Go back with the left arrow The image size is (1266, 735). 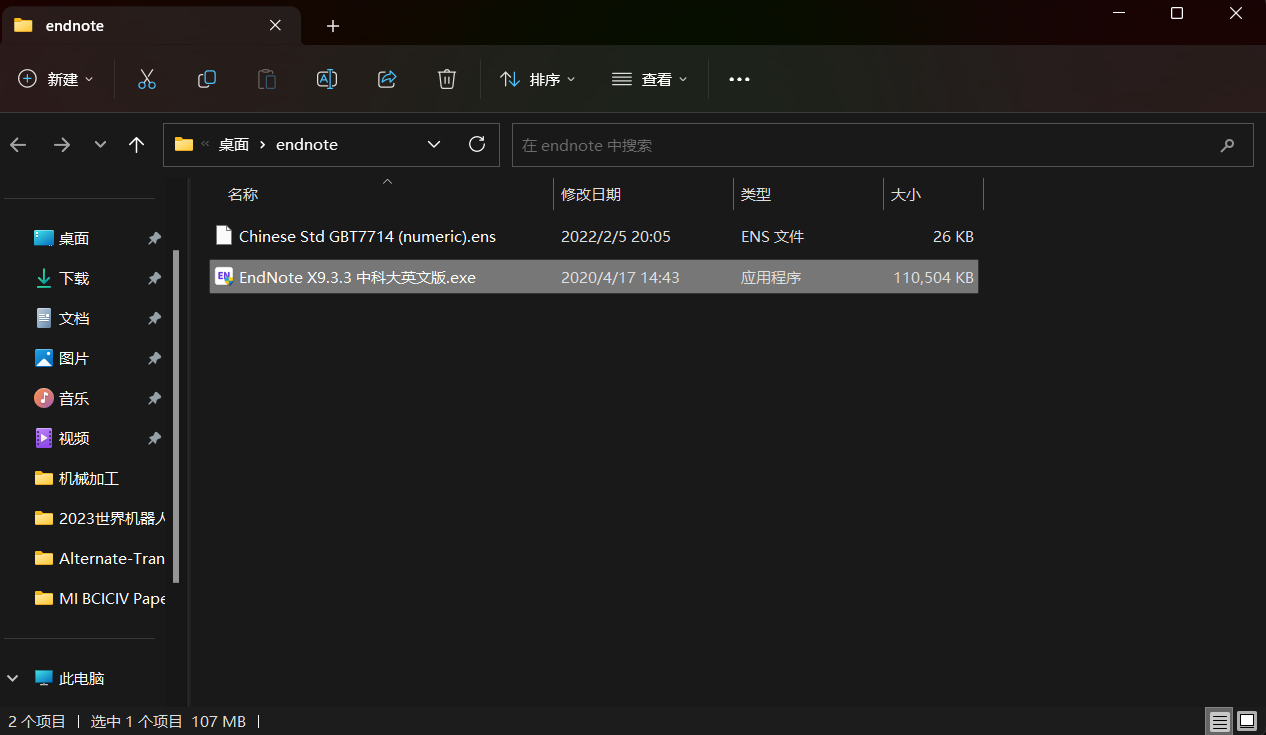tap(18, 145)
